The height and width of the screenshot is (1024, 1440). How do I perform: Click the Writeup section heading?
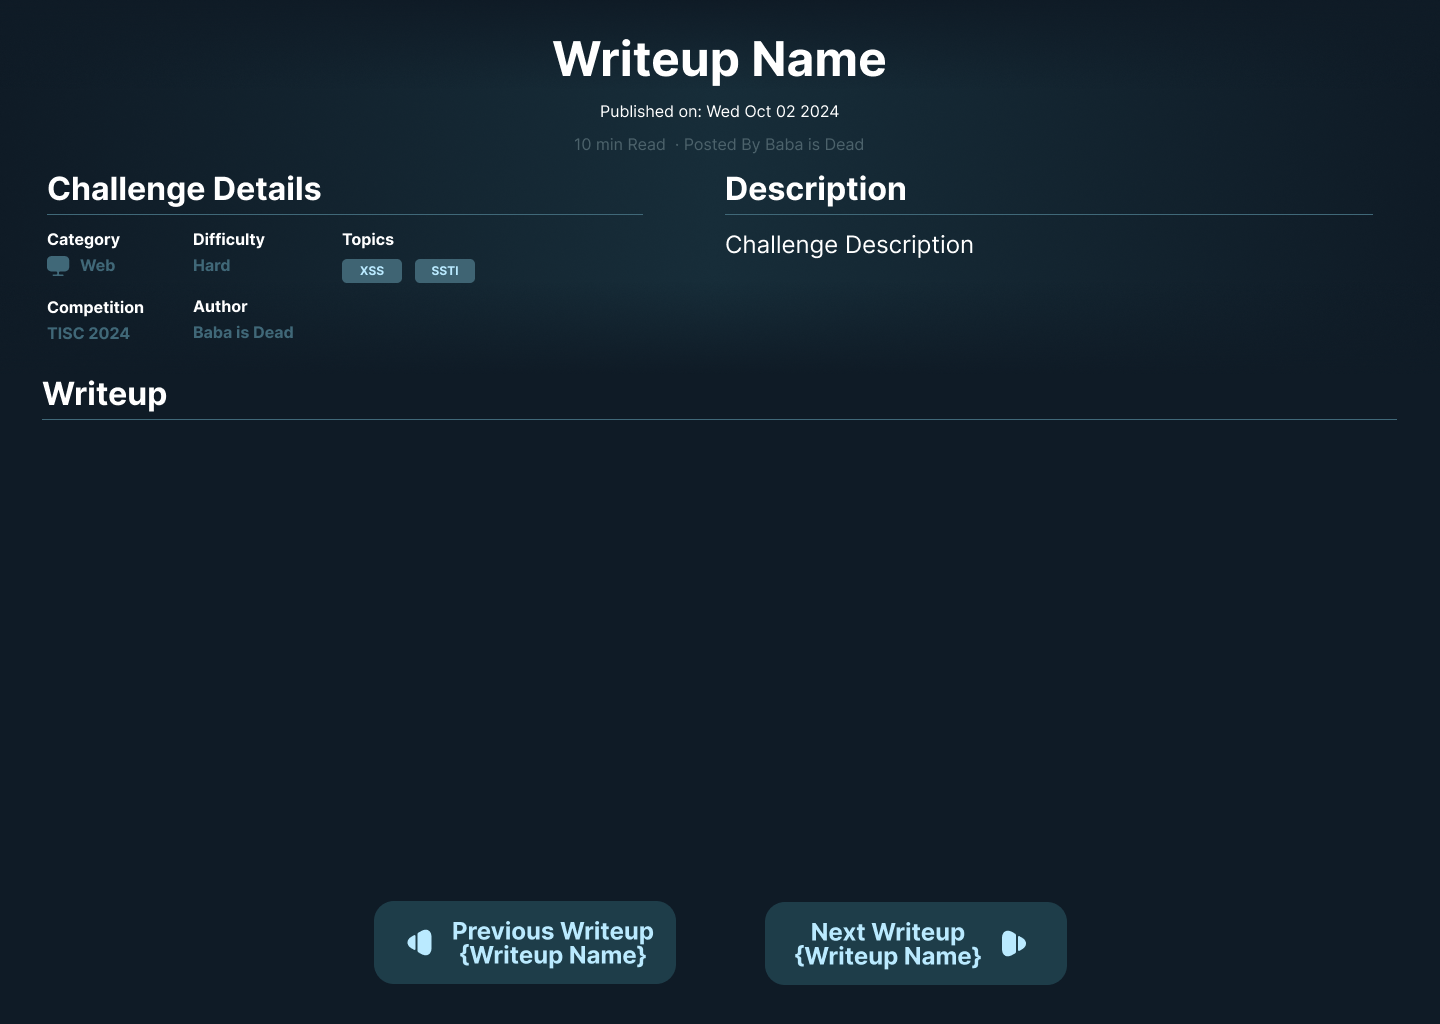[x=105, y=394]
